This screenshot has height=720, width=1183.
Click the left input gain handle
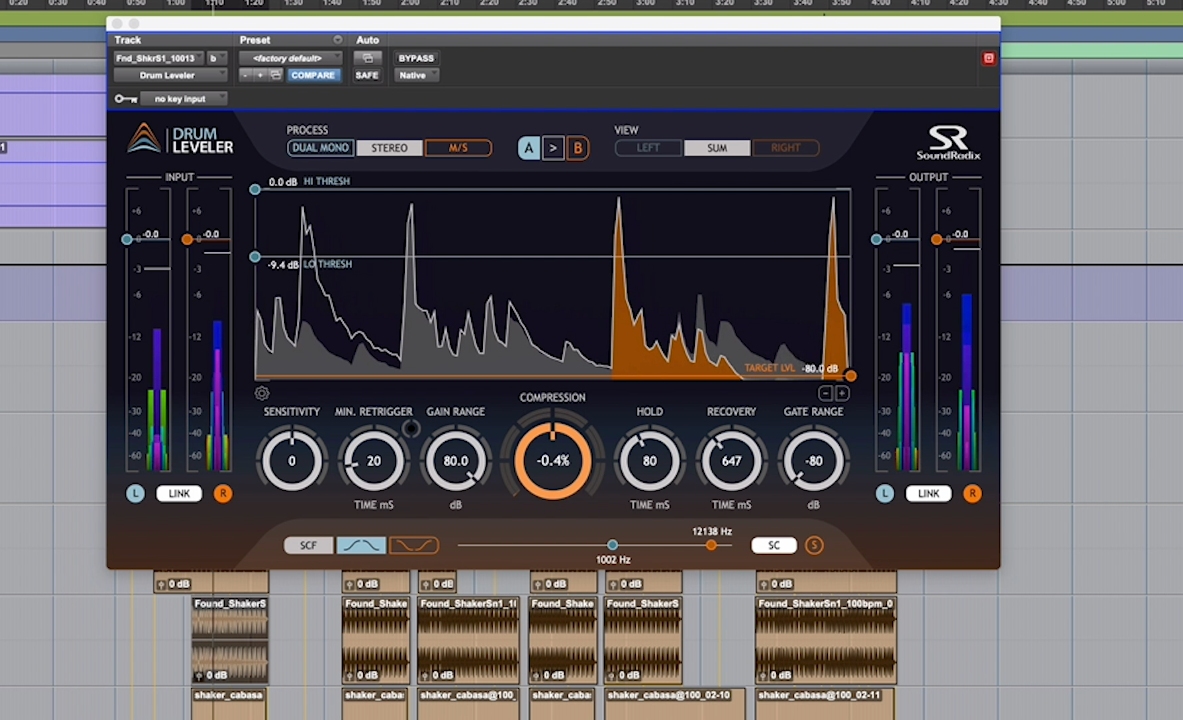coord(127,239)
